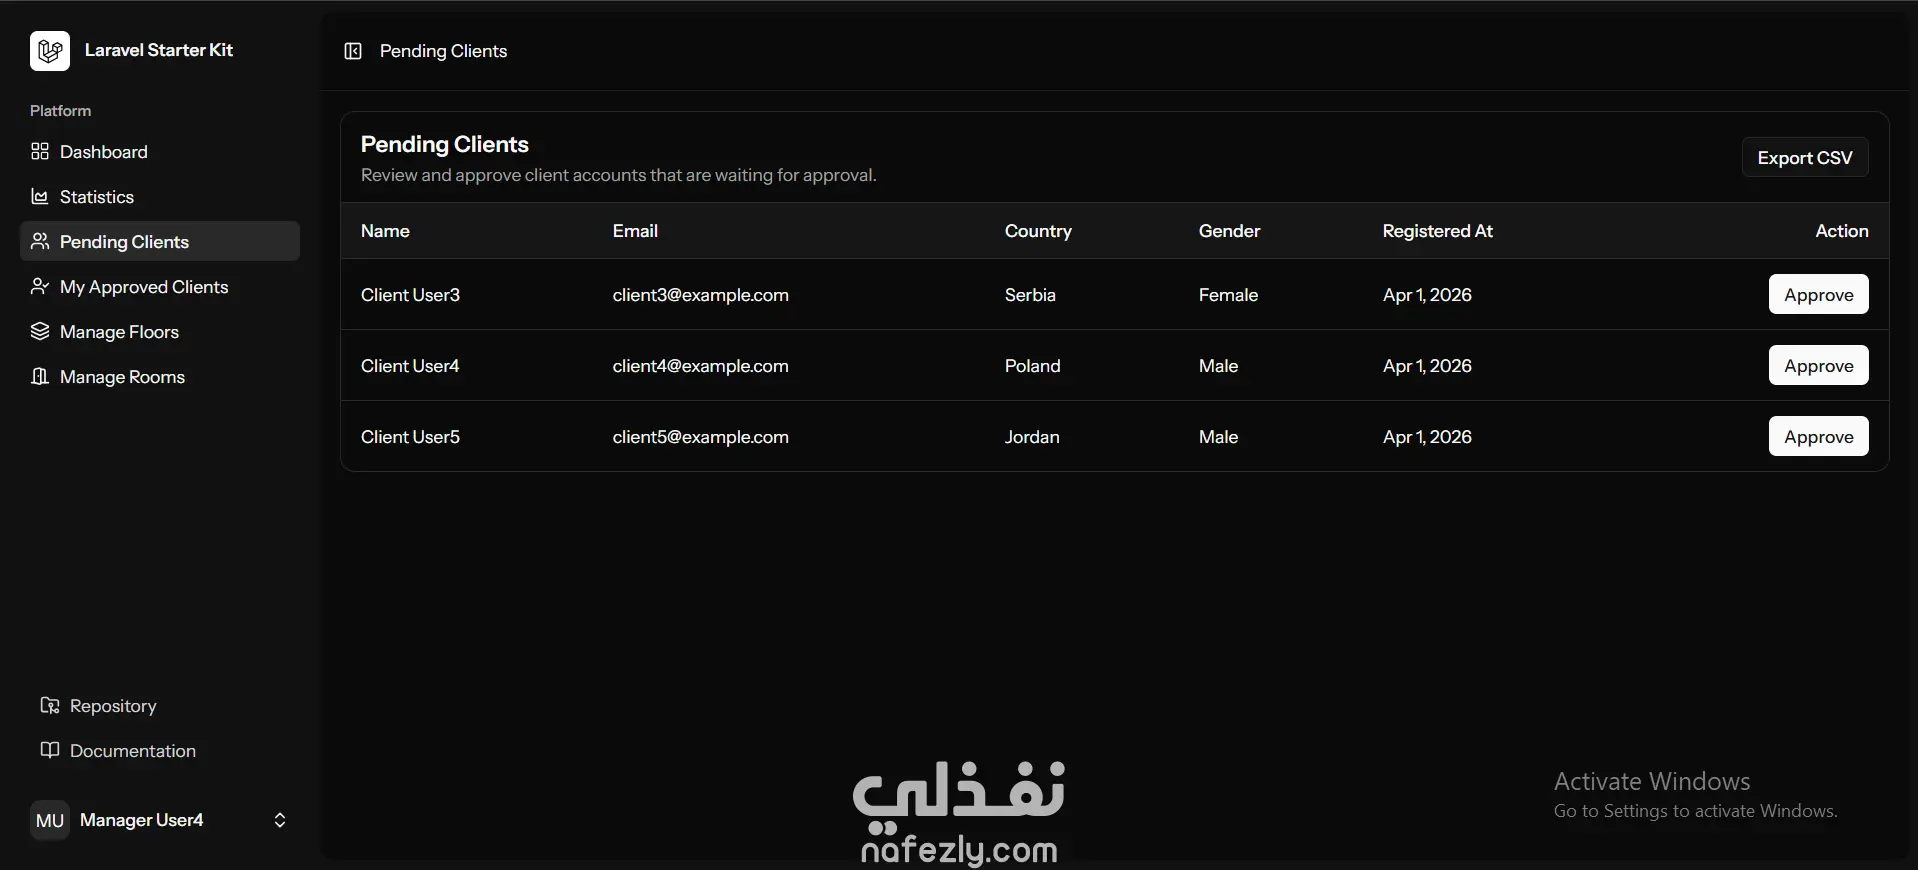Click email client5@example.com
The image size is (1918, 870).
(x=700, y=437)
